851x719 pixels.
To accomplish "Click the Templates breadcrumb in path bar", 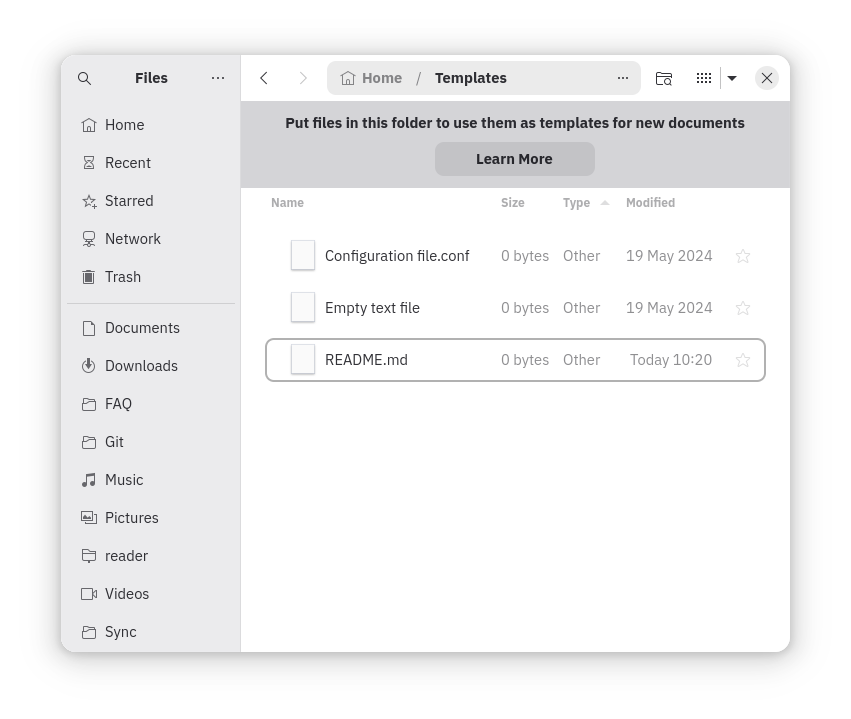I will [x=471, y=78].
